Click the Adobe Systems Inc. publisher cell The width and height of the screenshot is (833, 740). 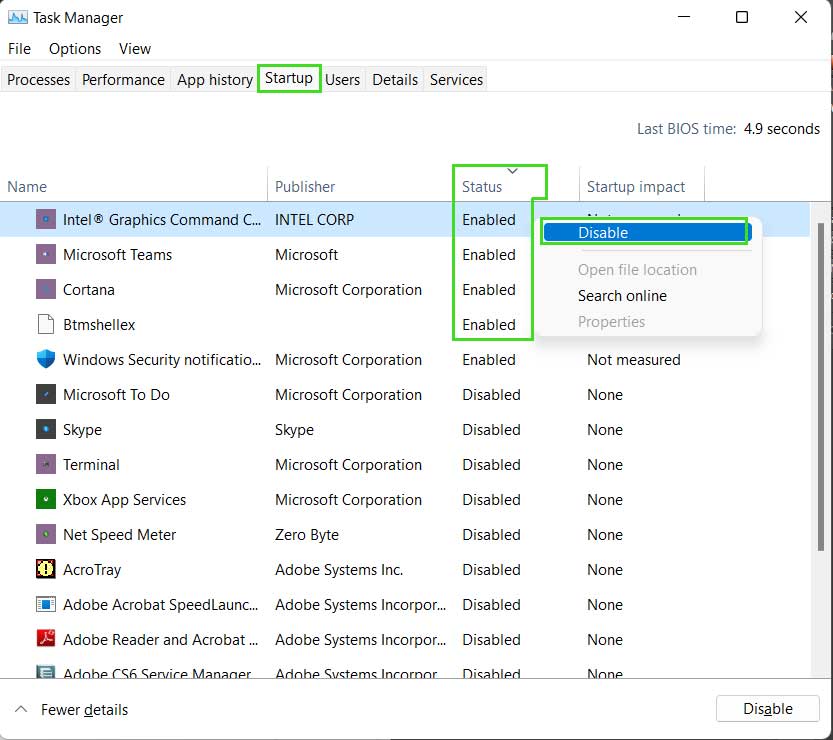tap(339, 569)
